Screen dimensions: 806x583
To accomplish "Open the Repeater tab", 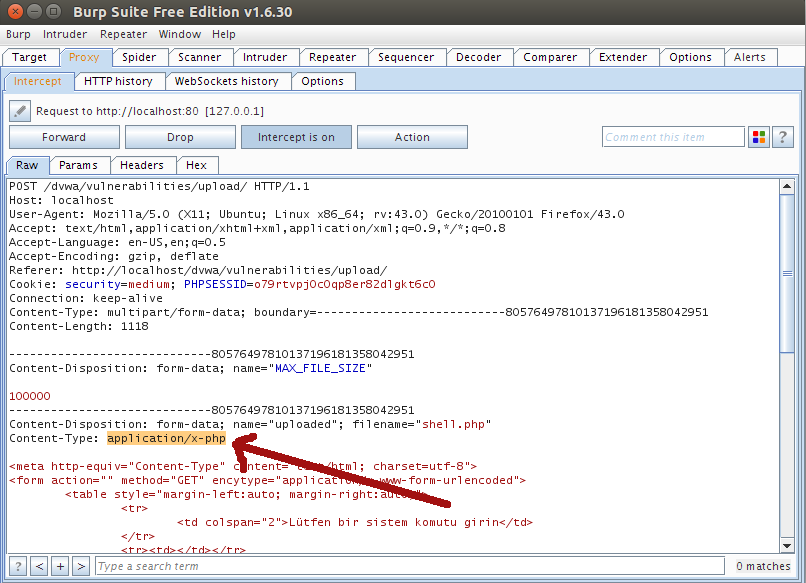I will [333, 57].
